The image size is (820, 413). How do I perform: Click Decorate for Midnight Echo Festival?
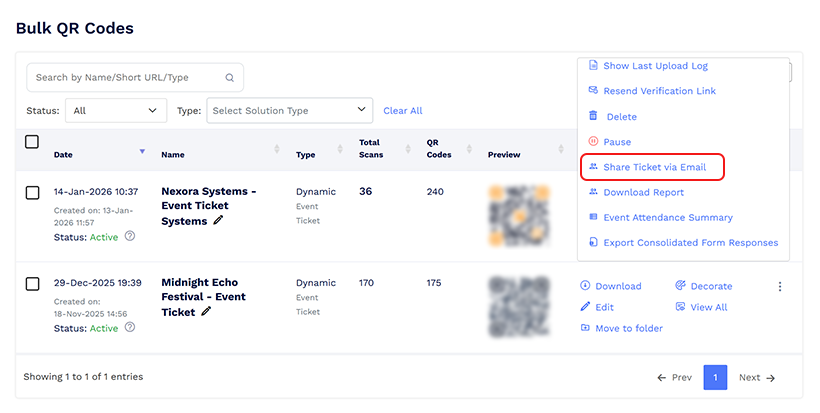click(703, 286)
